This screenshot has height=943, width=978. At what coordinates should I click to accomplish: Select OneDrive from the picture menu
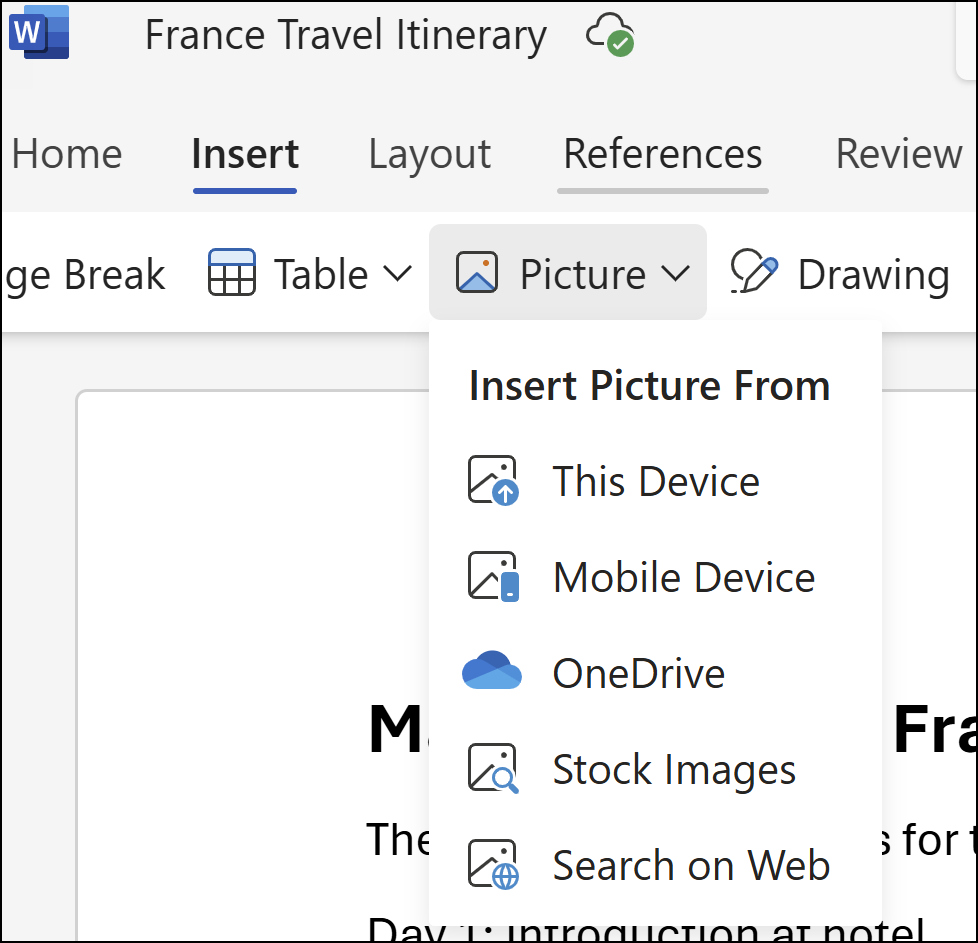[x=637, y=672]
